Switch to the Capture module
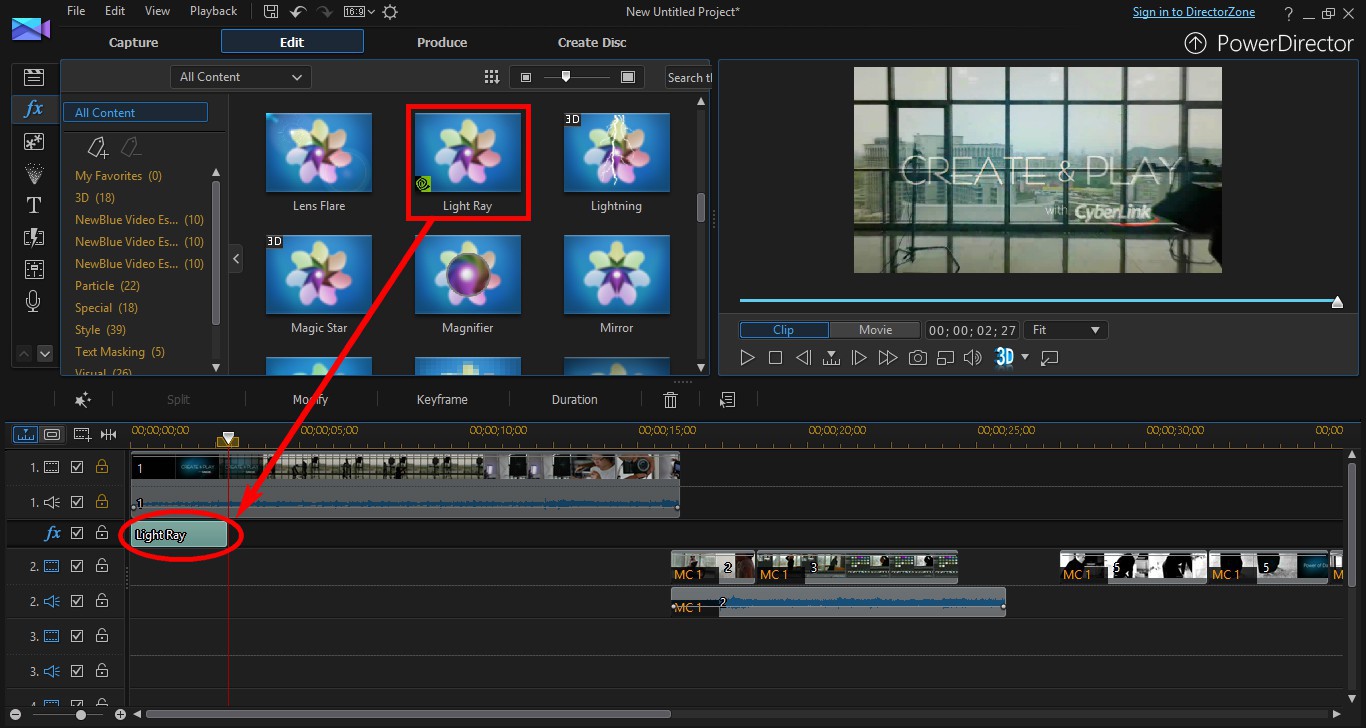 [134, 42]
